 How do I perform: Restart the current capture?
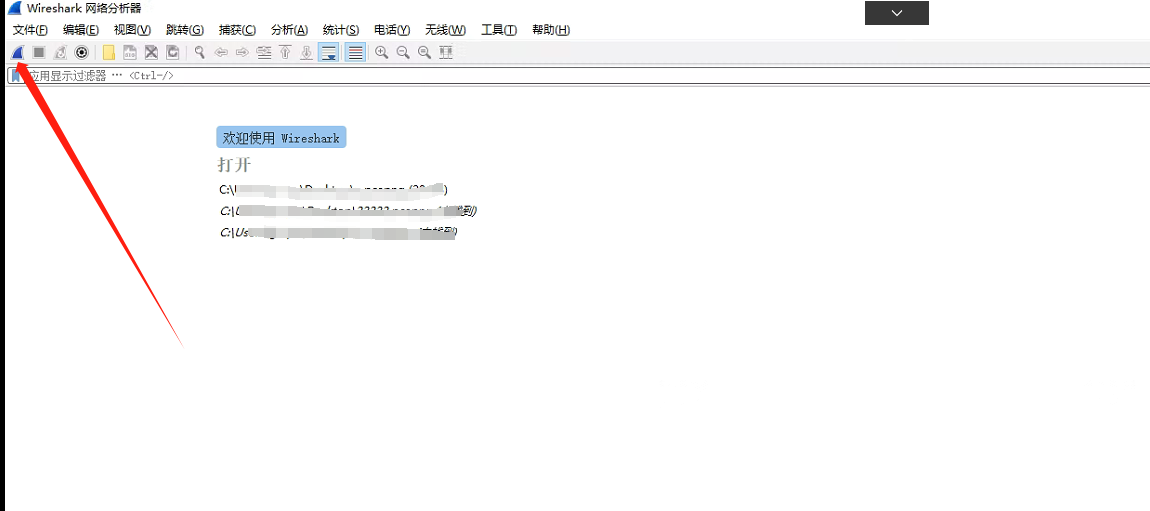coord(61,52)
